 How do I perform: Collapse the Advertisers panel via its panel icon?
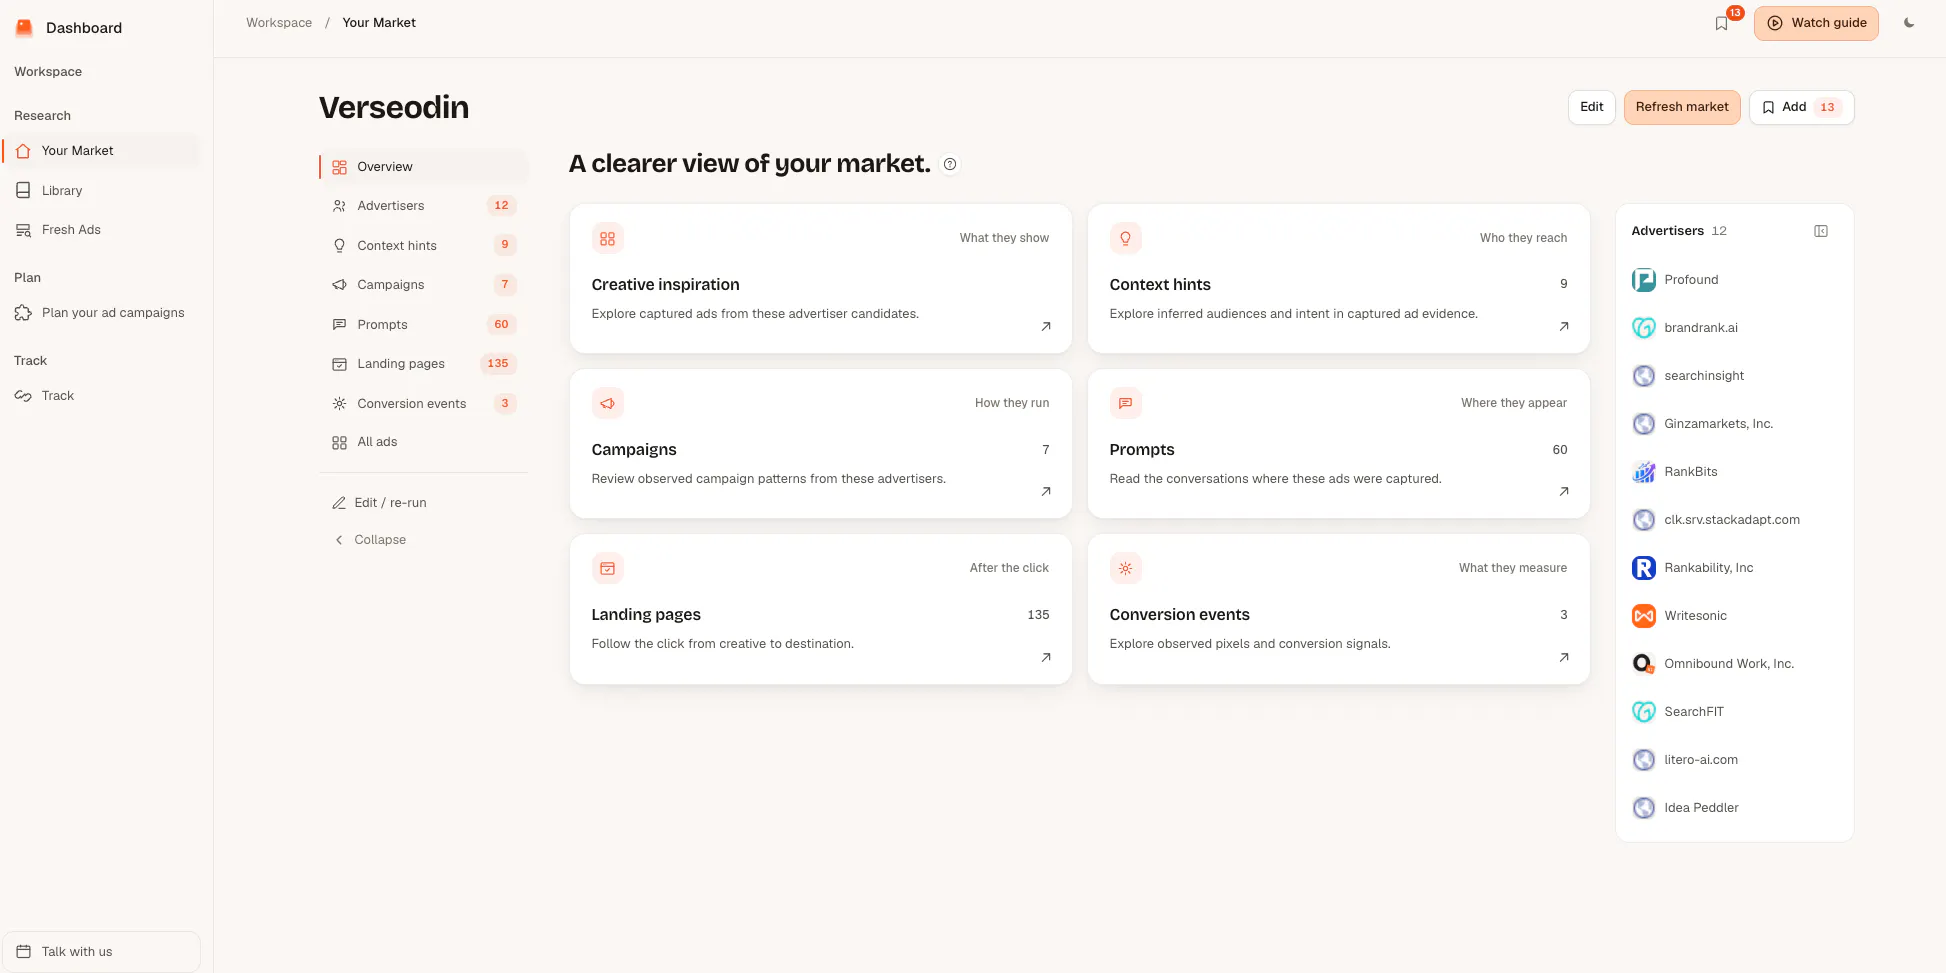[x=1821, y=231]
